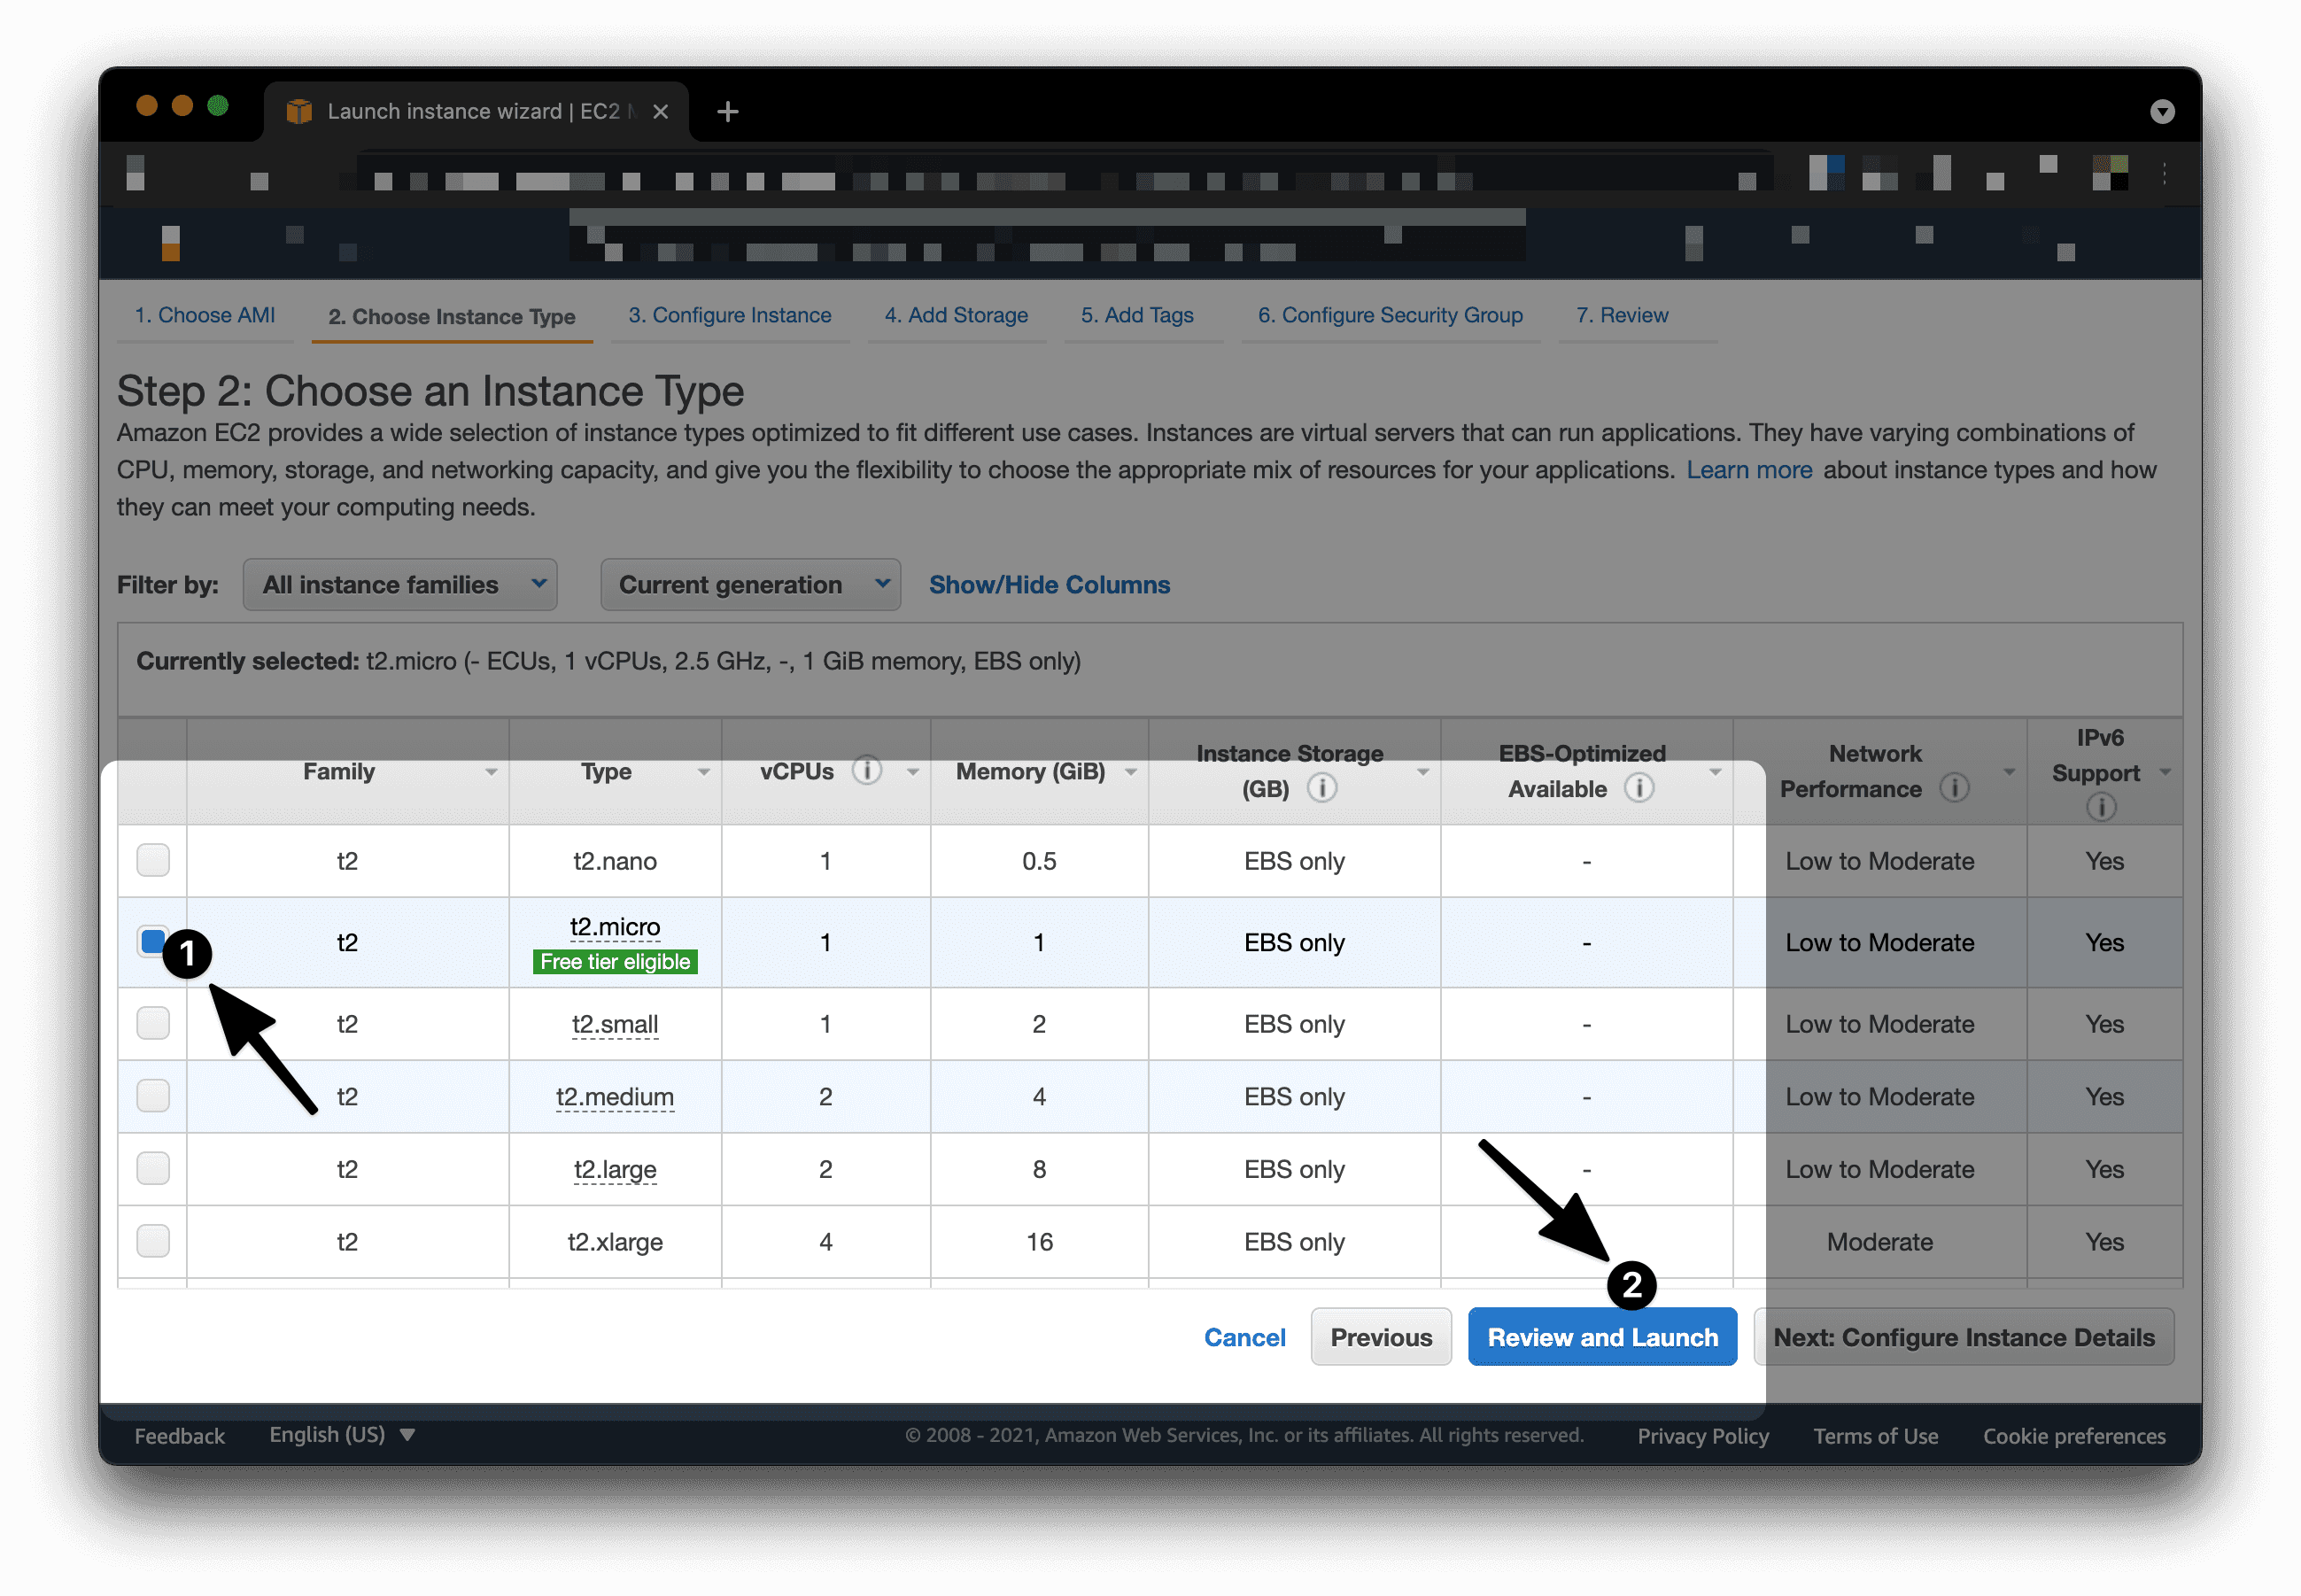Open the Privacy Policy footer link
This screenshot has width=2301, height=1596.
pyautogui.click(x=1703, y=1436)
